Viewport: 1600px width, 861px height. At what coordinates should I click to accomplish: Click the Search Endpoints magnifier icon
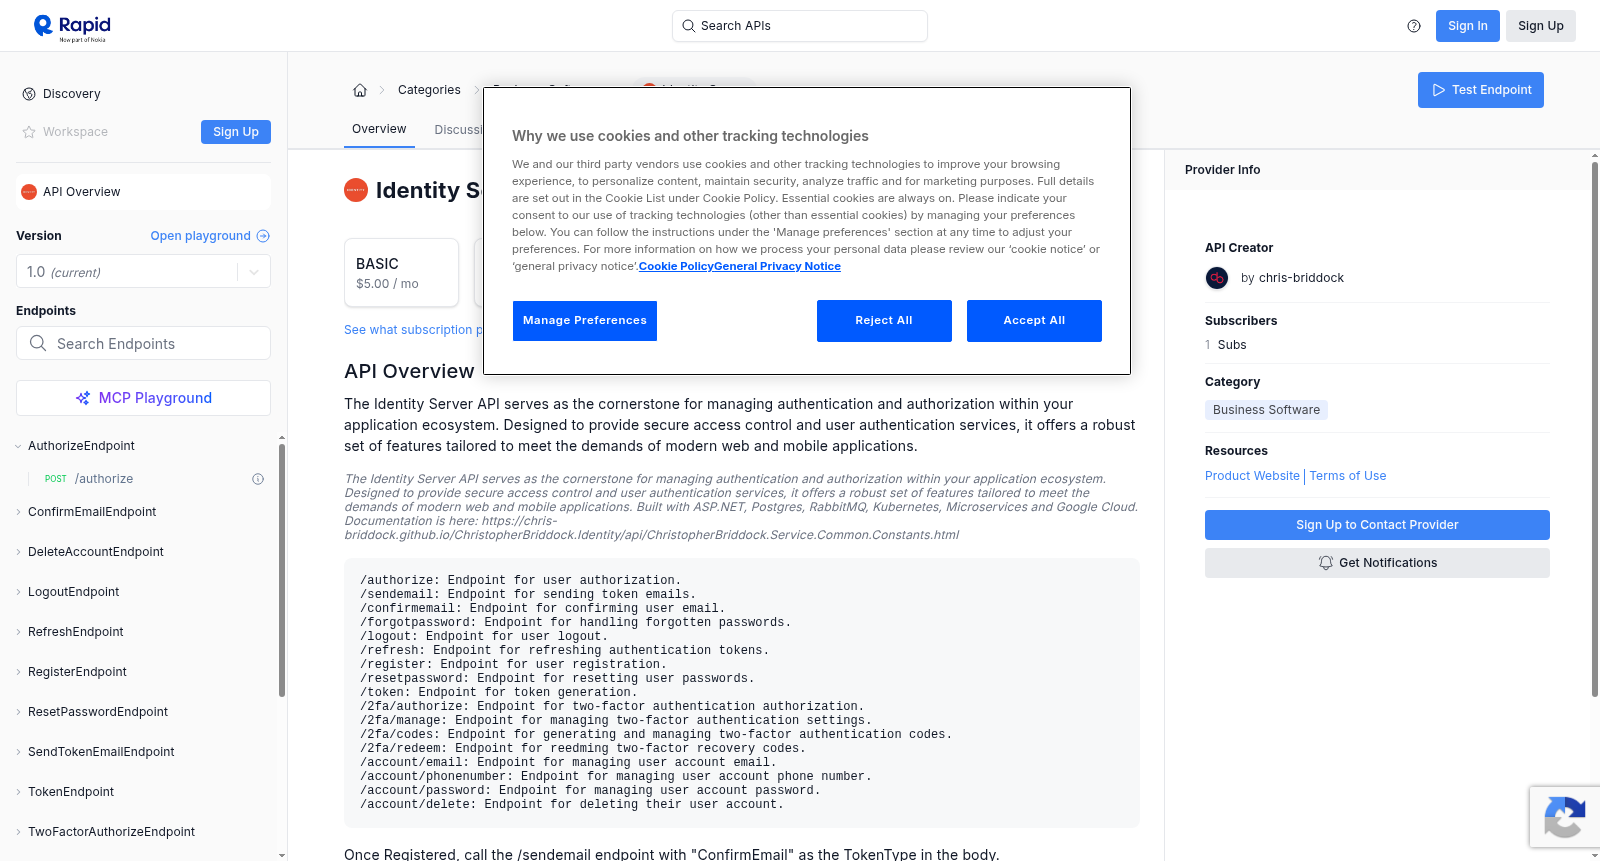coord(38,343)
